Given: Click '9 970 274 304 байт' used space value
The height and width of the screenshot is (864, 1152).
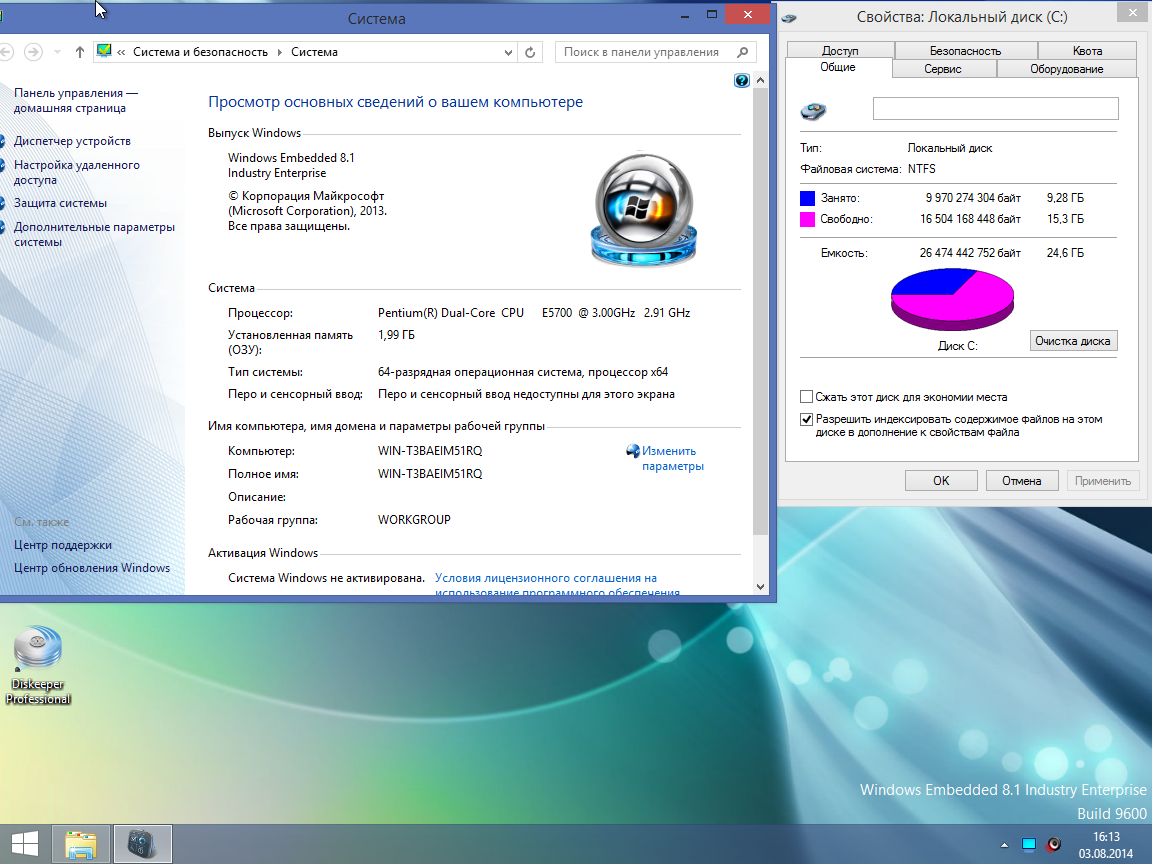Looking at the screenshot, I should (x=973, y=198).
